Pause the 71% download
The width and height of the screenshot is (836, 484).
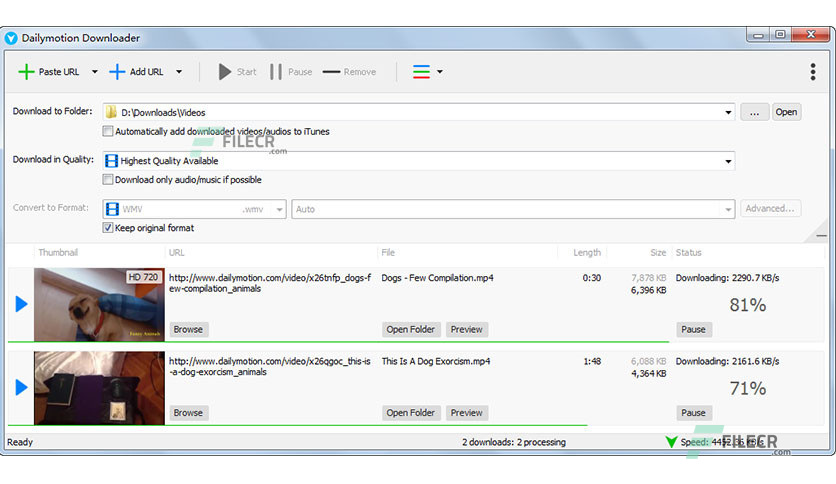(693, 413)
